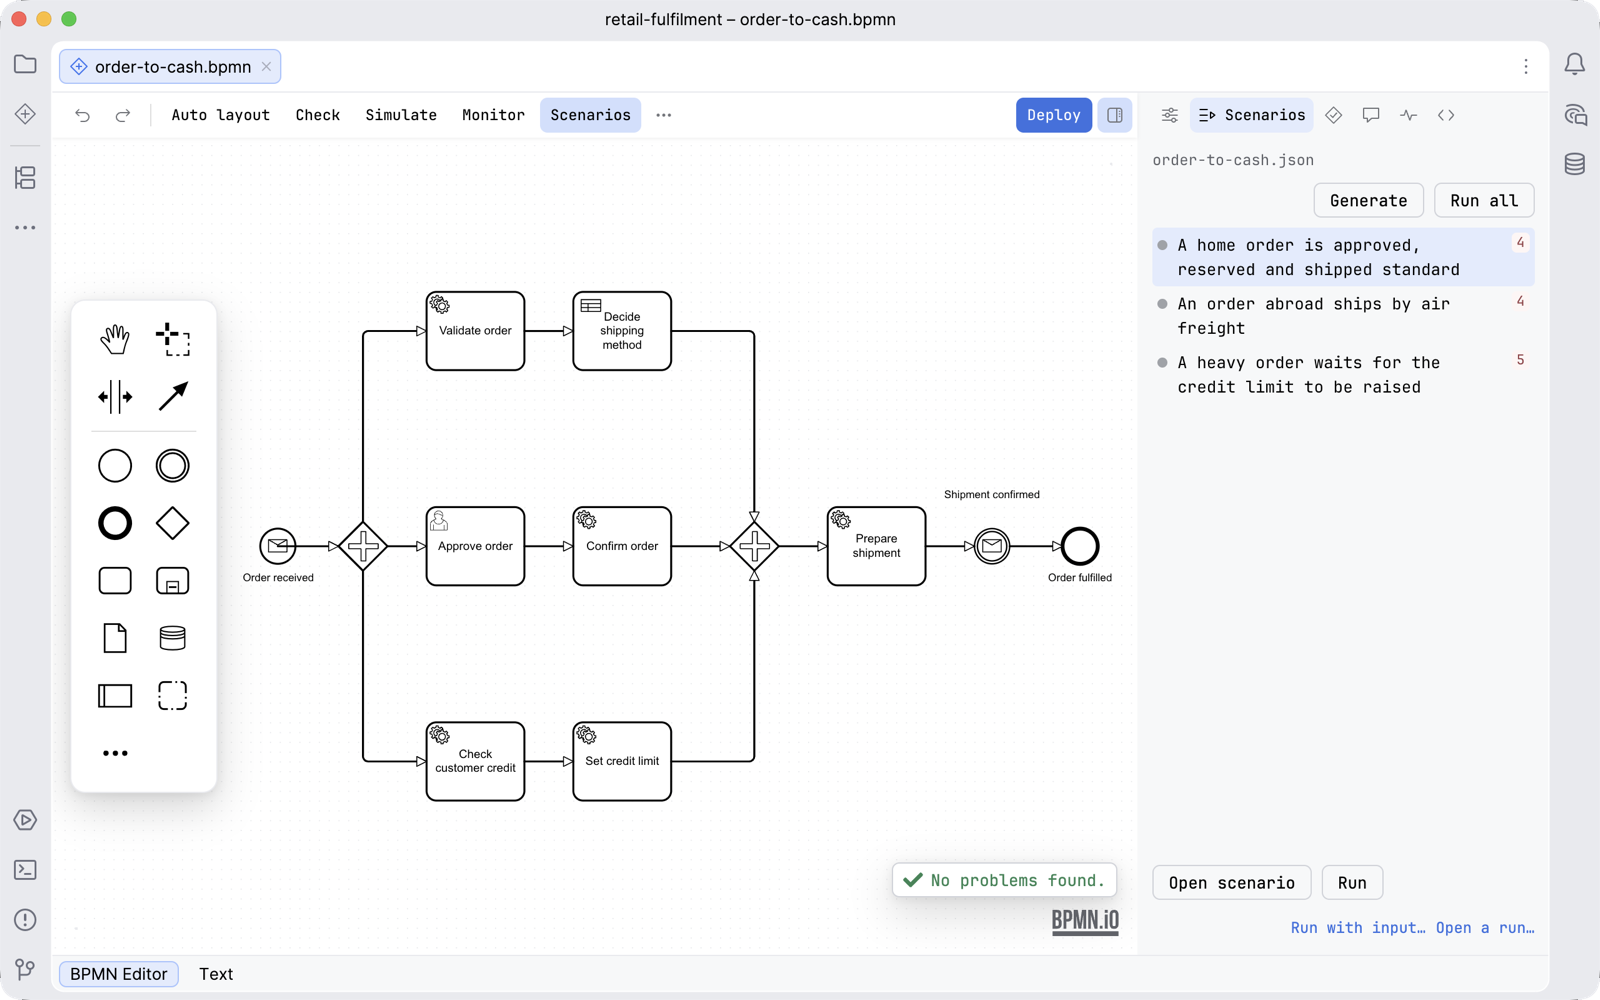This screenshot has height=1000, width=1600.
Task: Create an intermediate event from the palette
Action: tap(173, 466)
